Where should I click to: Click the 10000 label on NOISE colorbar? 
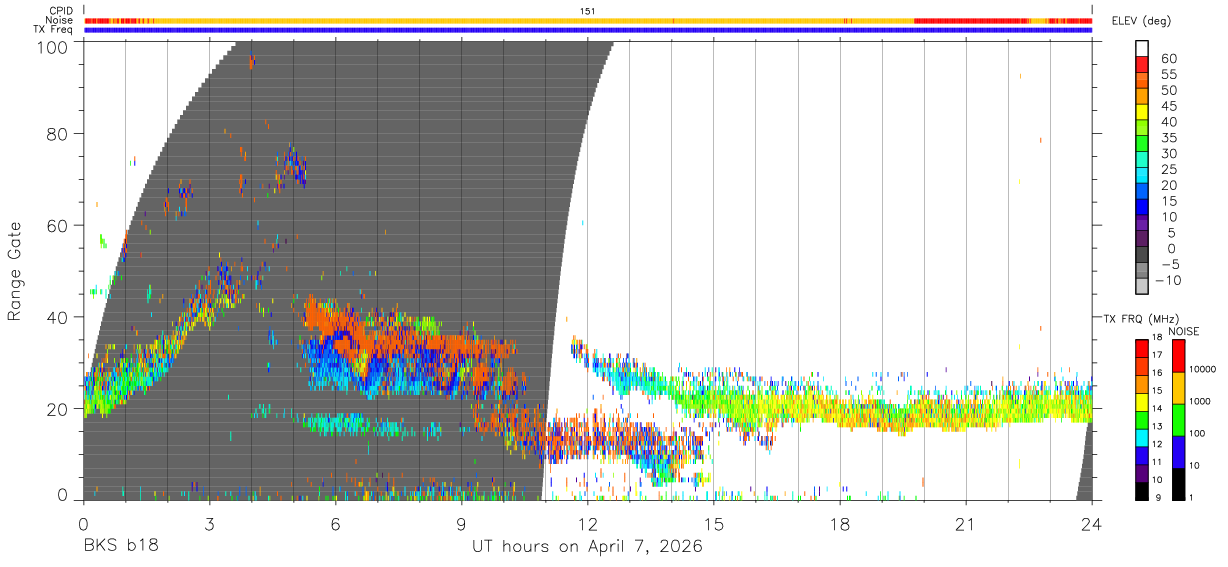[x=1202, y=368]
